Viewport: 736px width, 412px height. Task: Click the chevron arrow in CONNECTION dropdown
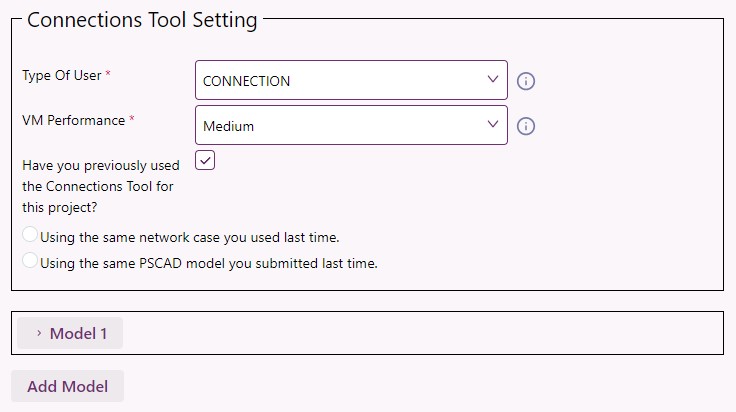[x=492, y=79]
